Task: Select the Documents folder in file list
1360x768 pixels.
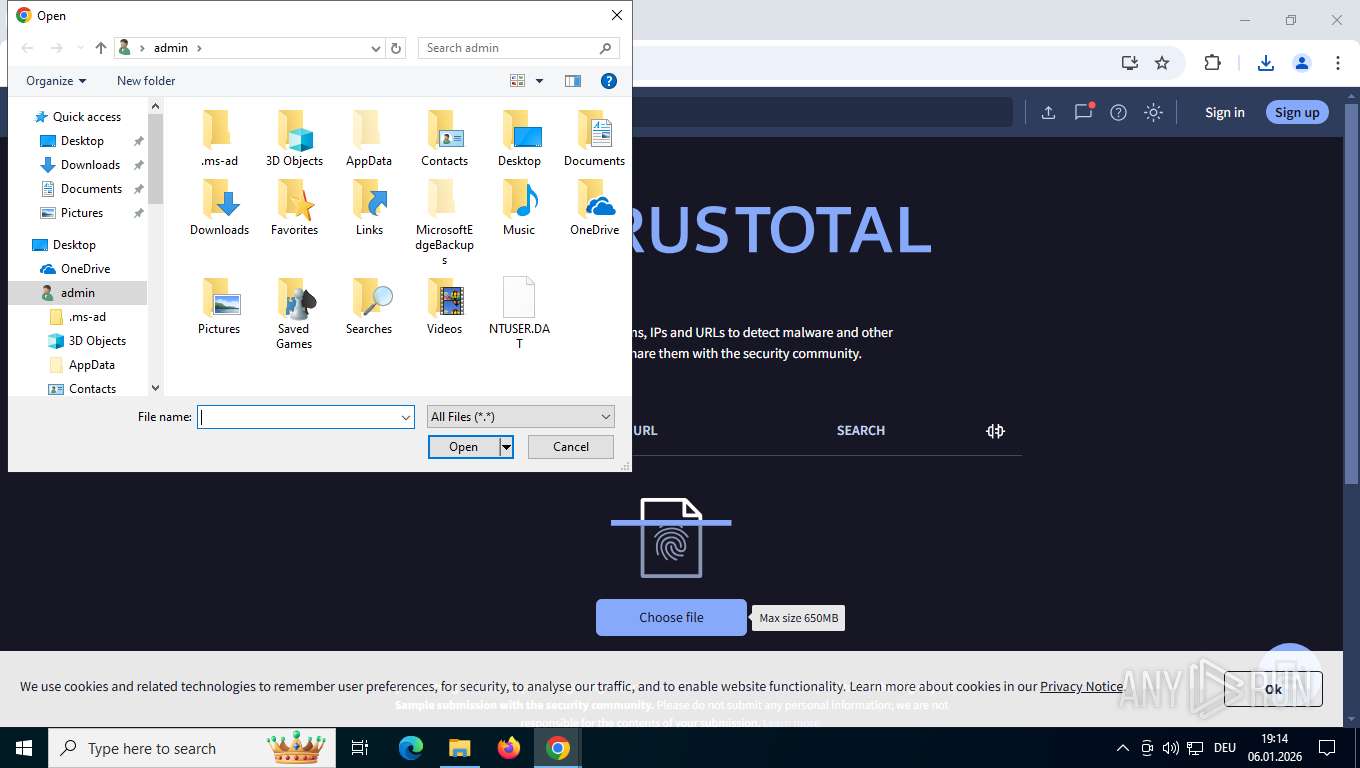Action: coord(594,138)
